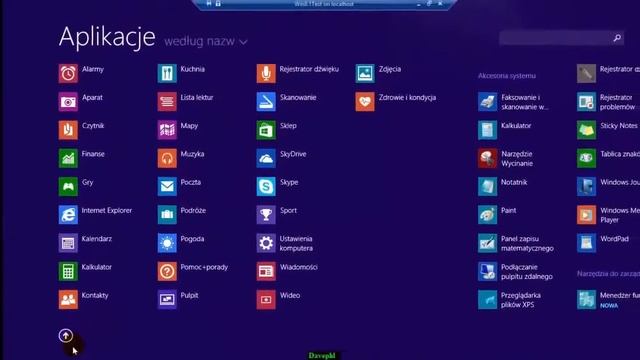Launch the Aparat camera app
Viewport: 640px width, 360px height.
[68, 102]
